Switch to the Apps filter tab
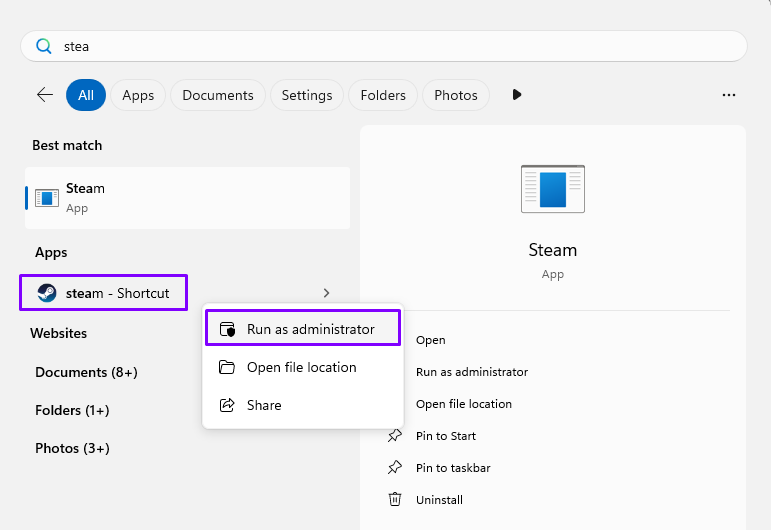 tap(138, 95)
